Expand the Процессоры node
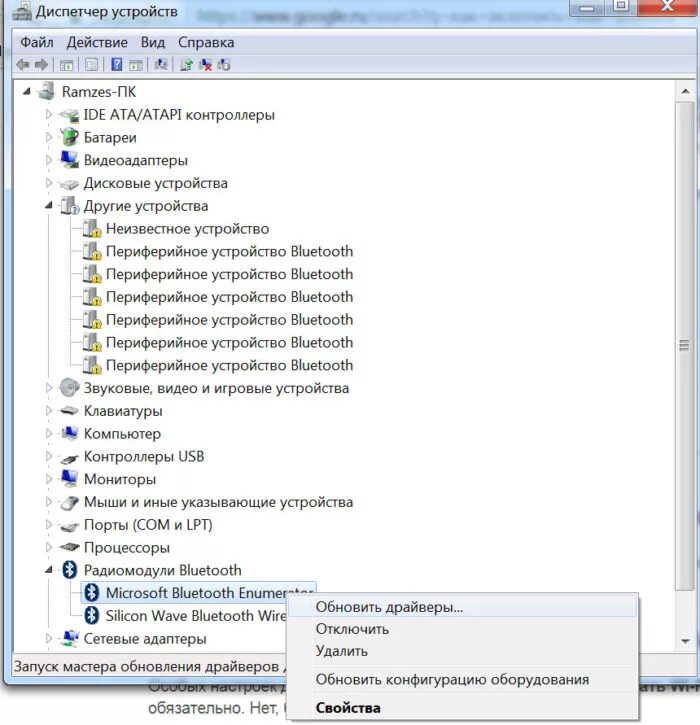This screenshot has width=700, height=725. coord(49,547)
